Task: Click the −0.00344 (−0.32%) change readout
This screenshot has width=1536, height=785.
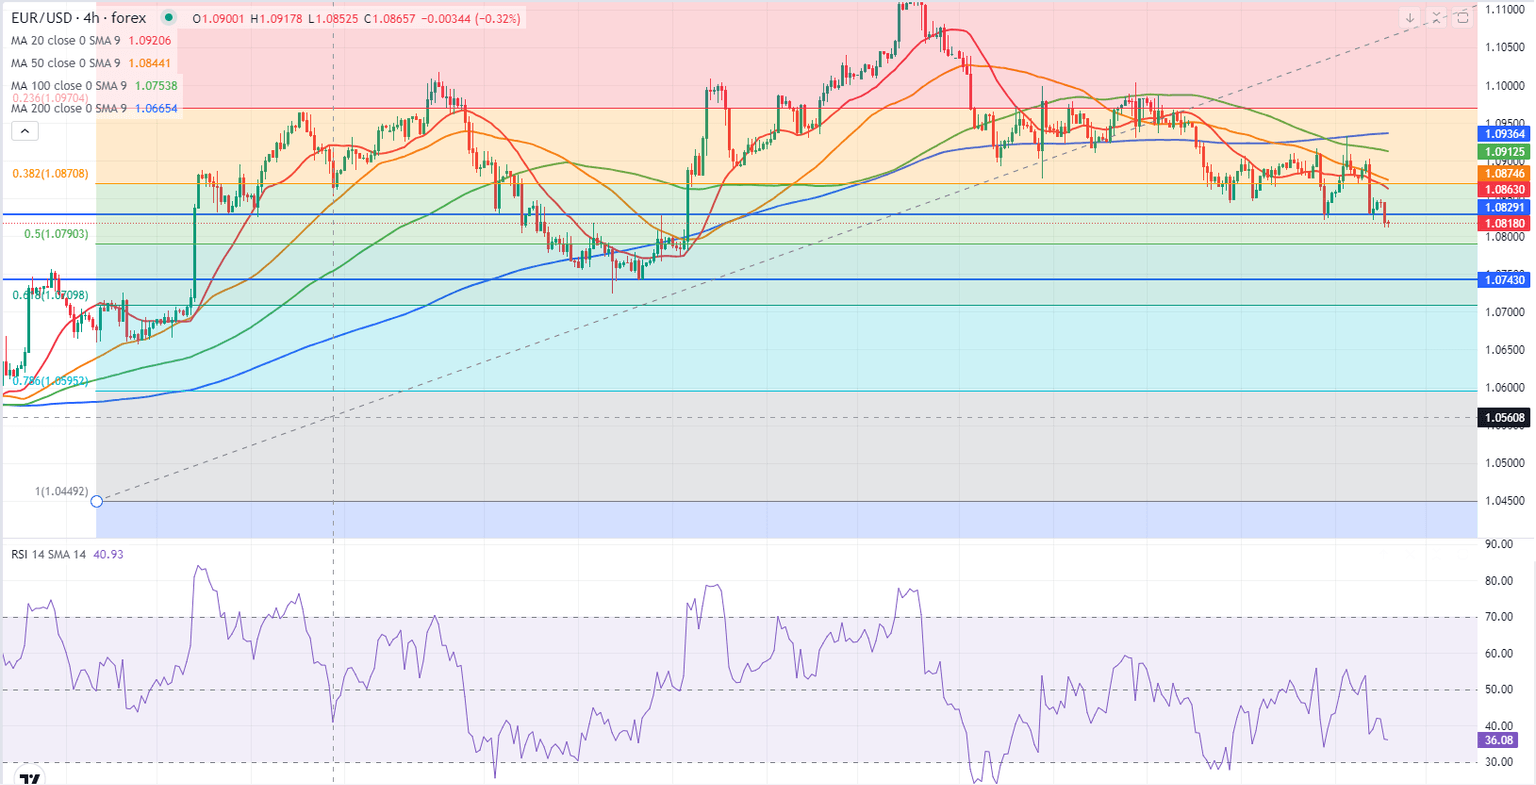Action: coord(472,19)
